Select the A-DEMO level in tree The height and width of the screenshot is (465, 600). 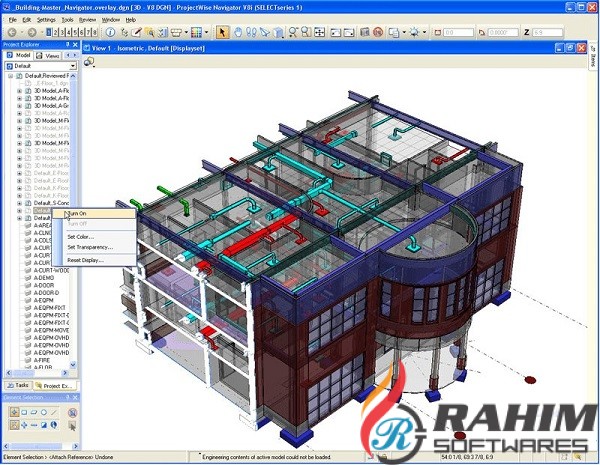(x=44, y=278)
